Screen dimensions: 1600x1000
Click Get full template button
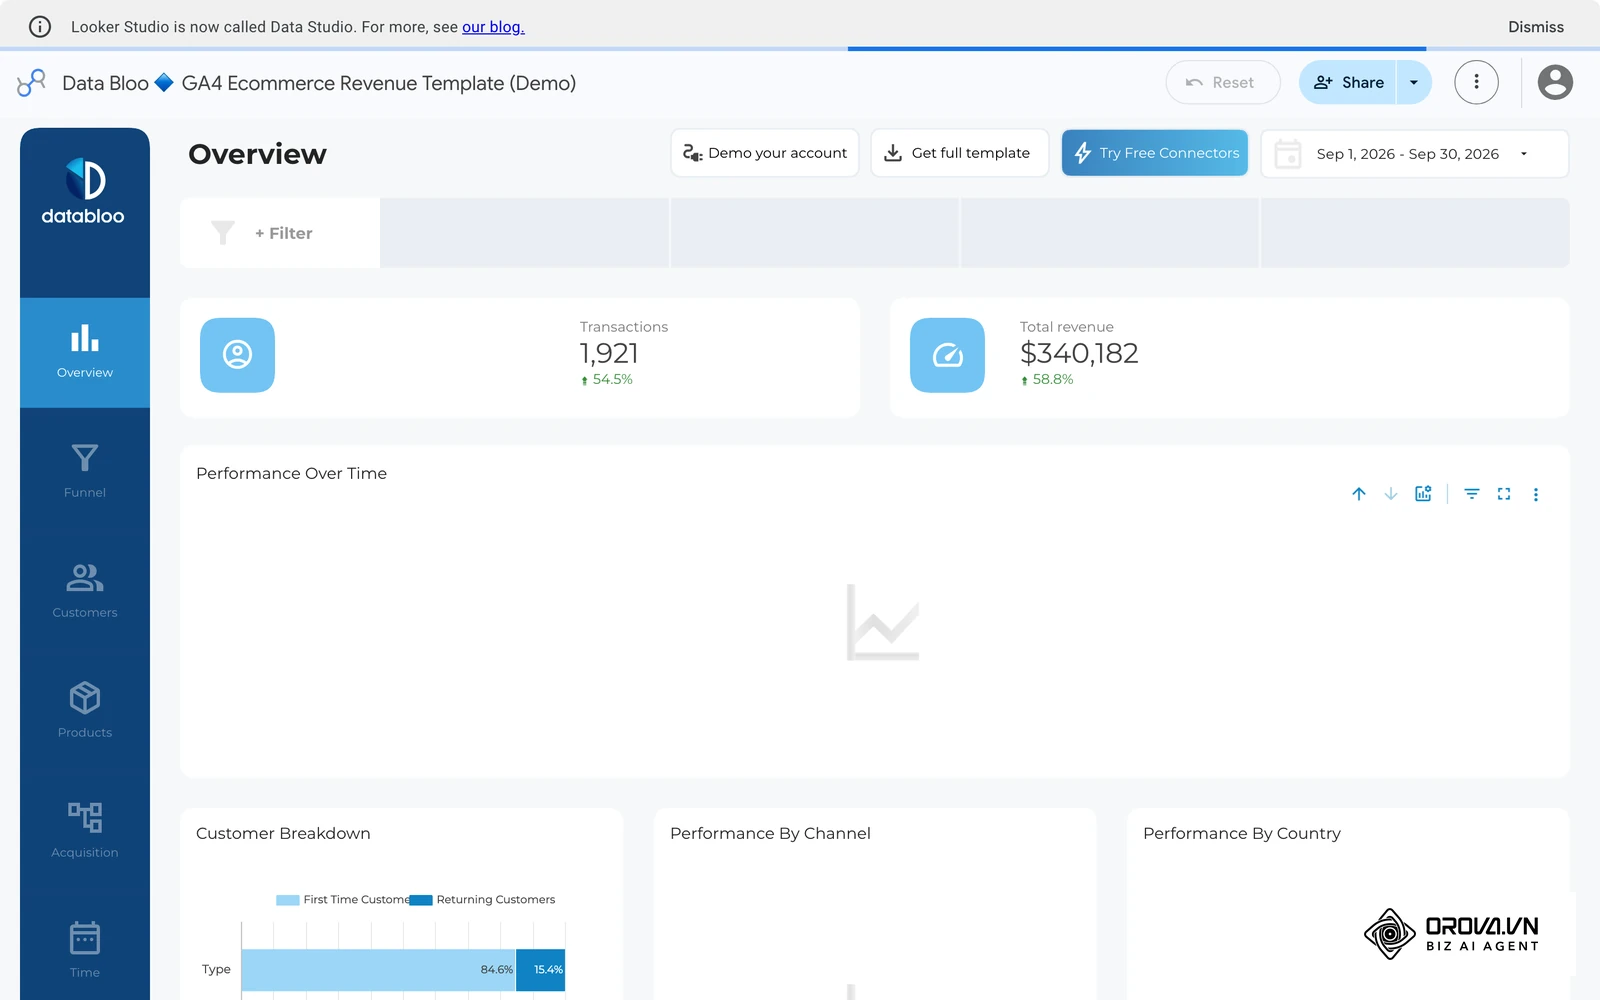point(960,153)
